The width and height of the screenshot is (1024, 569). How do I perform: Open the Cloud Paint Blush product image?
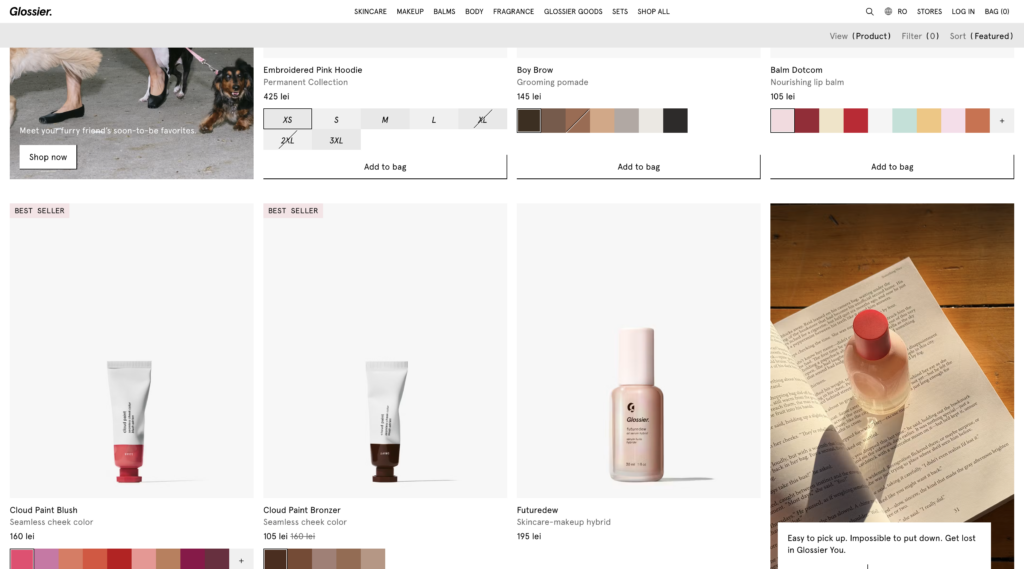point(131,350)
